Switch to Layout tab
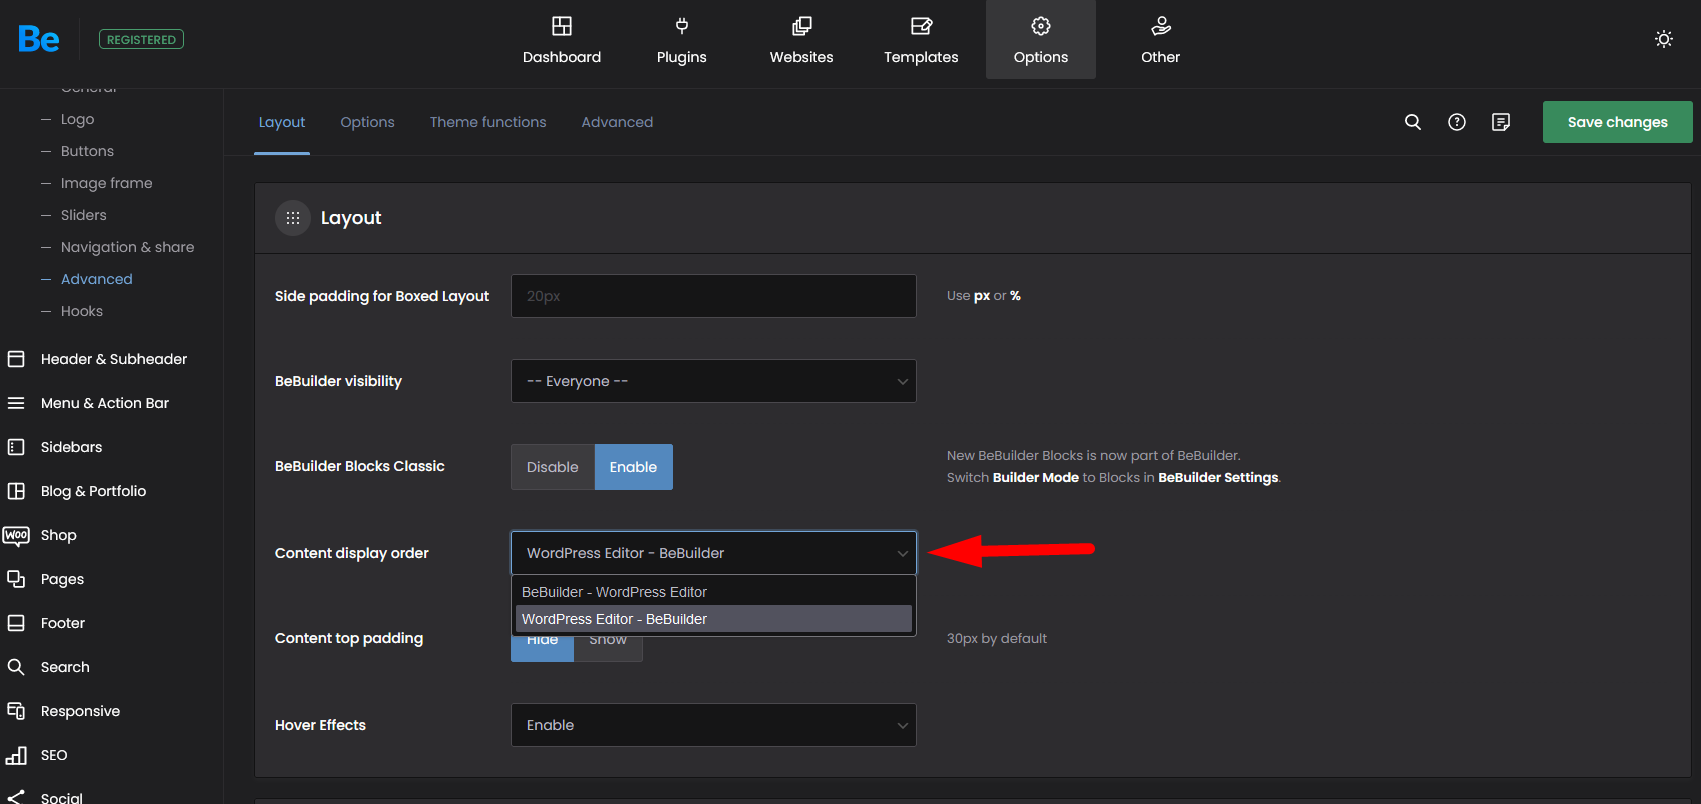This screenshot has height=804, width=1701. click(x=282, y=122)
